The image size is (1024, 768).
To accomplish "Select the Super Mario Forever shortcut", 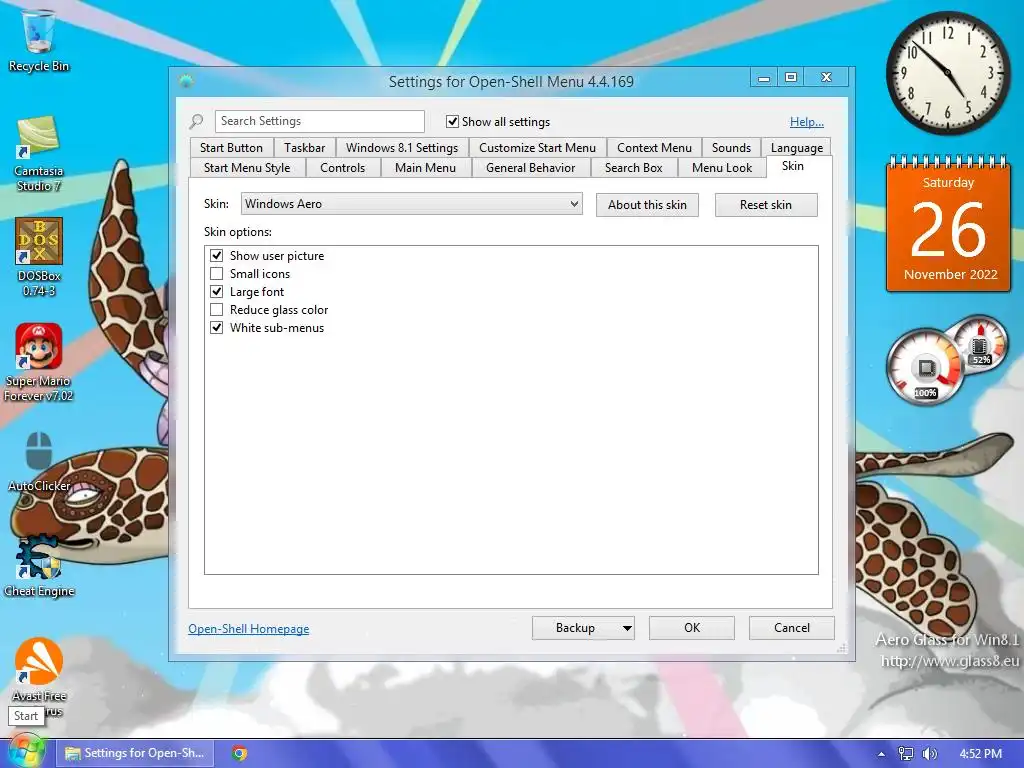I will point(39,362).
